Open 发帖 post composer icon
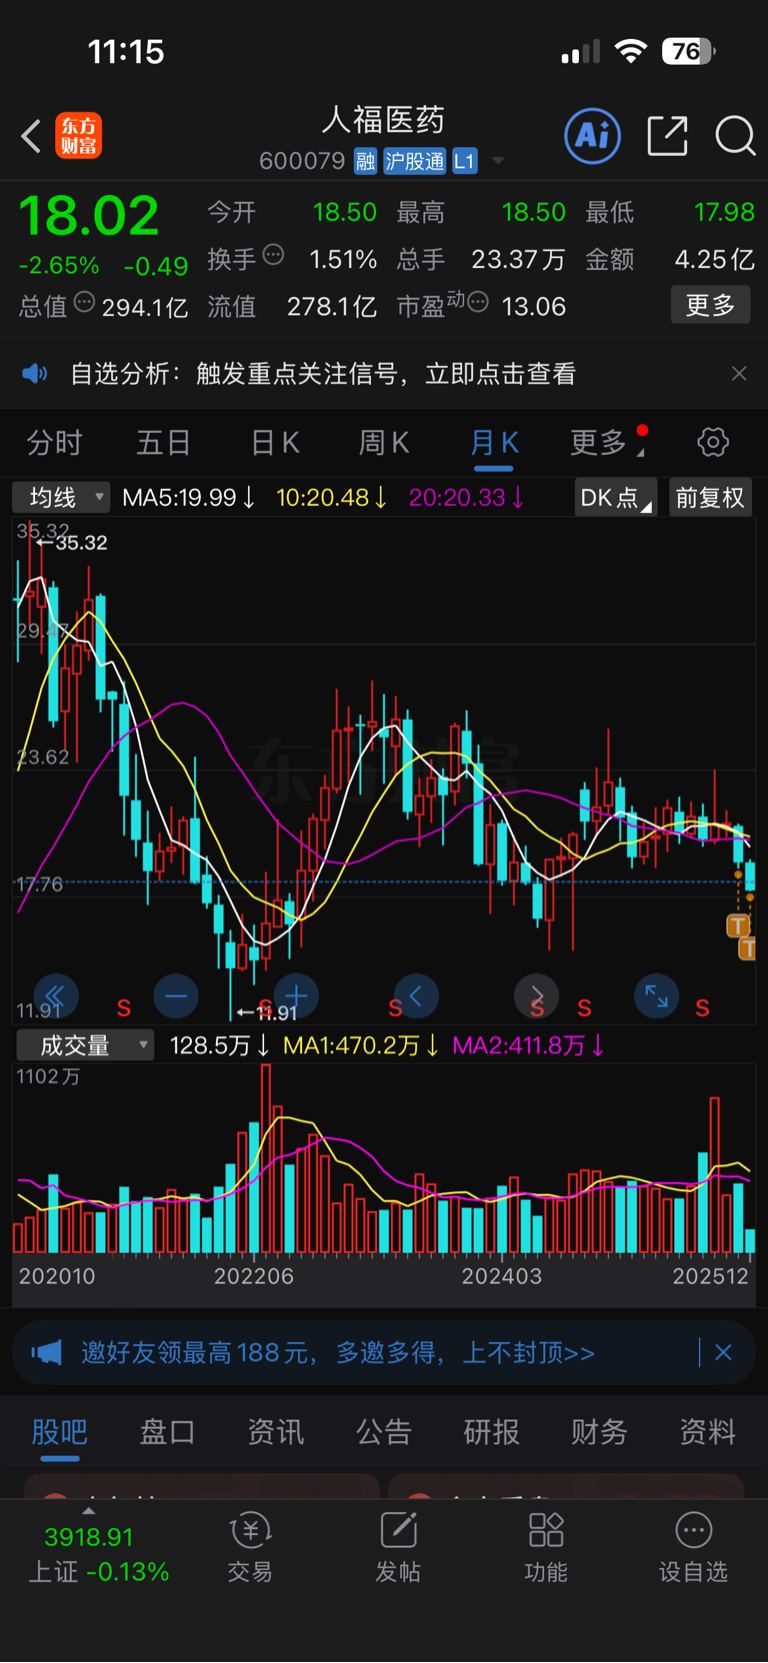The height and width of the screenshot is (1663, 768). (398, 1548)
